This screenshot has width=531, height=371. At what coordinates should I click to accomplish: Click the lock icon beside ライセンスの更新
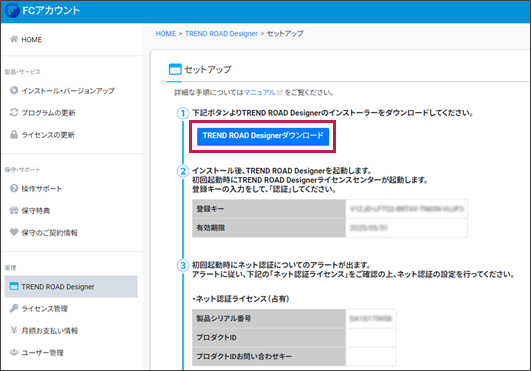pyautogui.click(x=14, y=134)
